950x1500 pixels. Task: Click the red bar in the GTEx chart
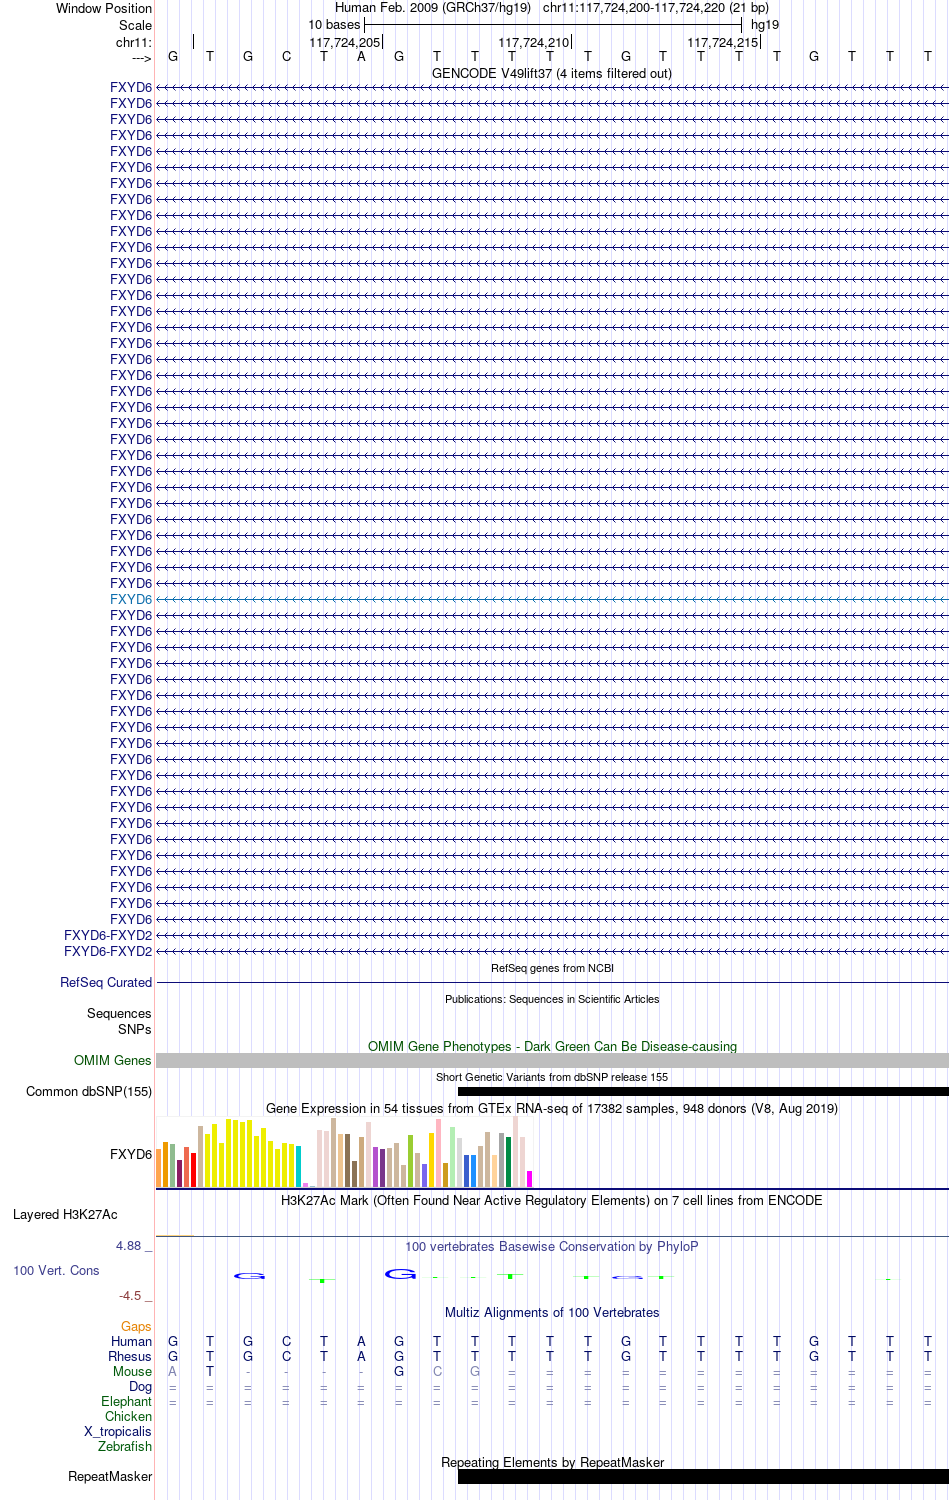pos(194,1170)
